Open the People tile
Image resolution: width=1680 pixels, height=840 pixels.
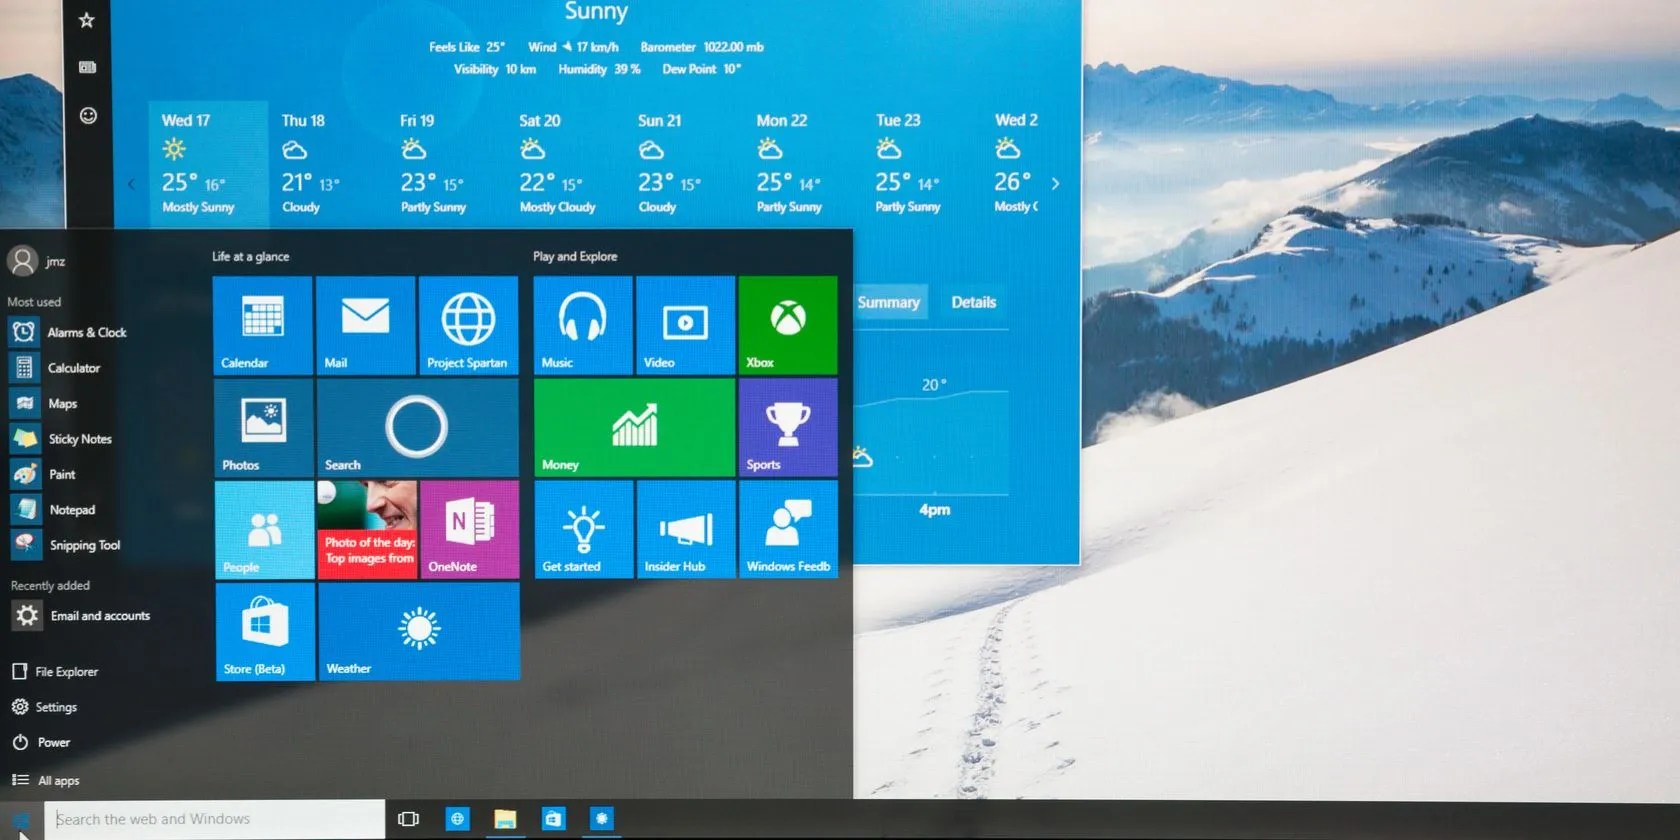tap(265, 530)
